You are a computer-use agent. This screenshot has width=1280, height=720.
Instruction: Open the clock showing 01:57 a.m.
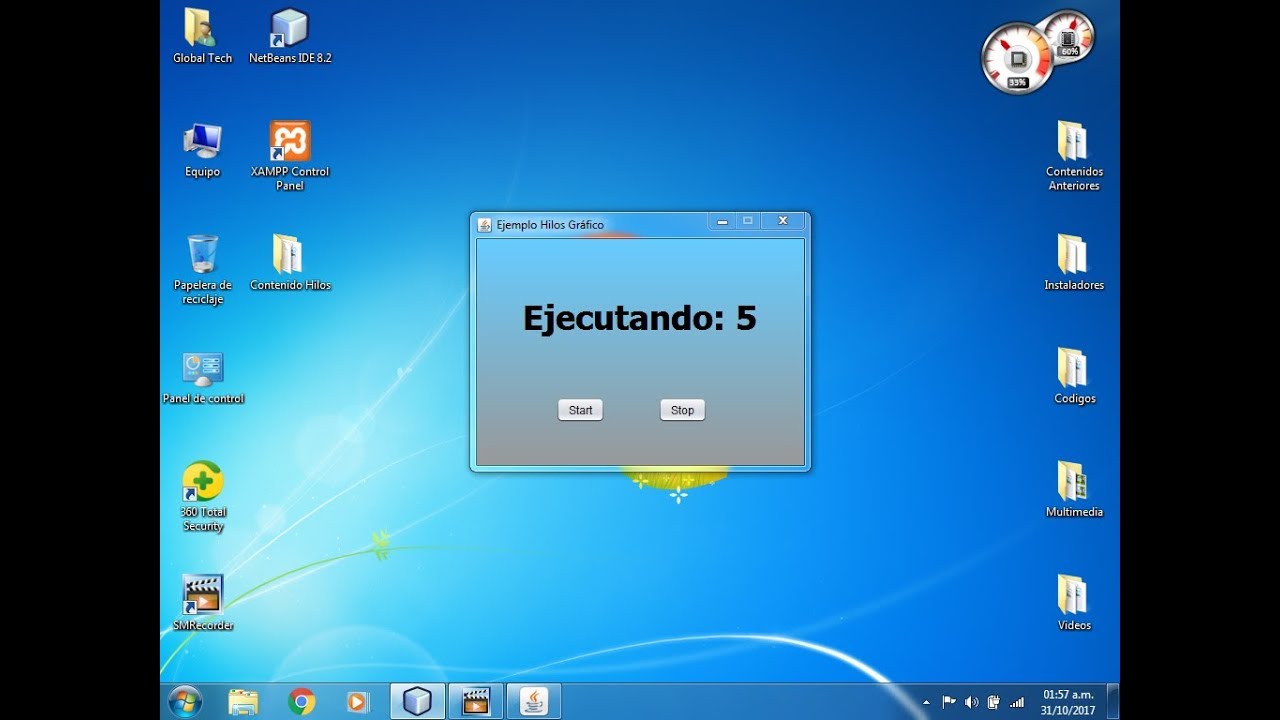tap(1068, 702)
